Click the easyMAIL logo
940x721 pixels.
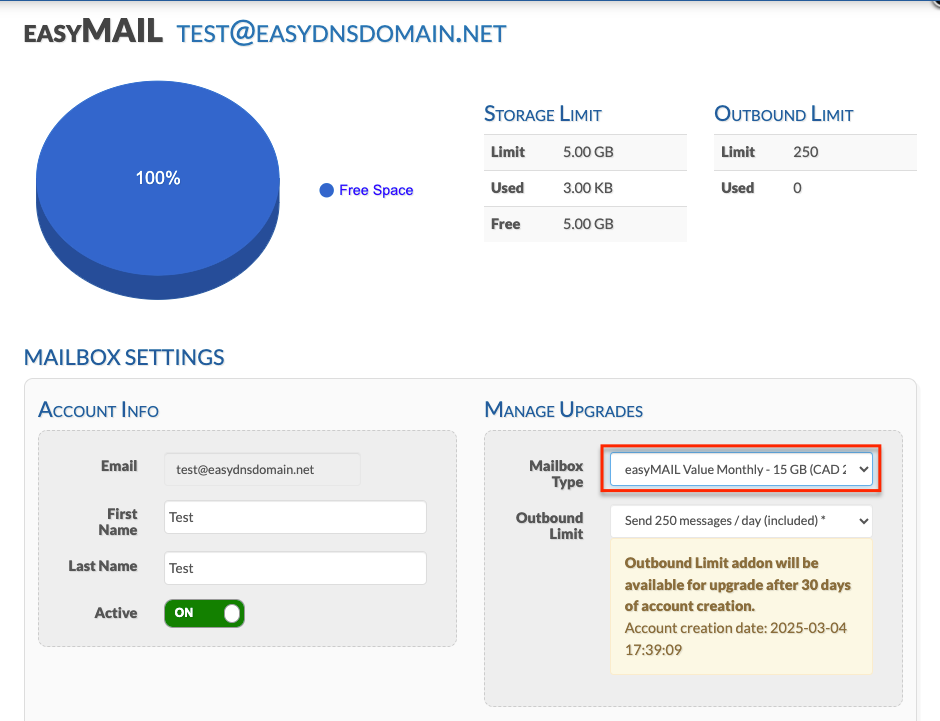coord(93,32)
